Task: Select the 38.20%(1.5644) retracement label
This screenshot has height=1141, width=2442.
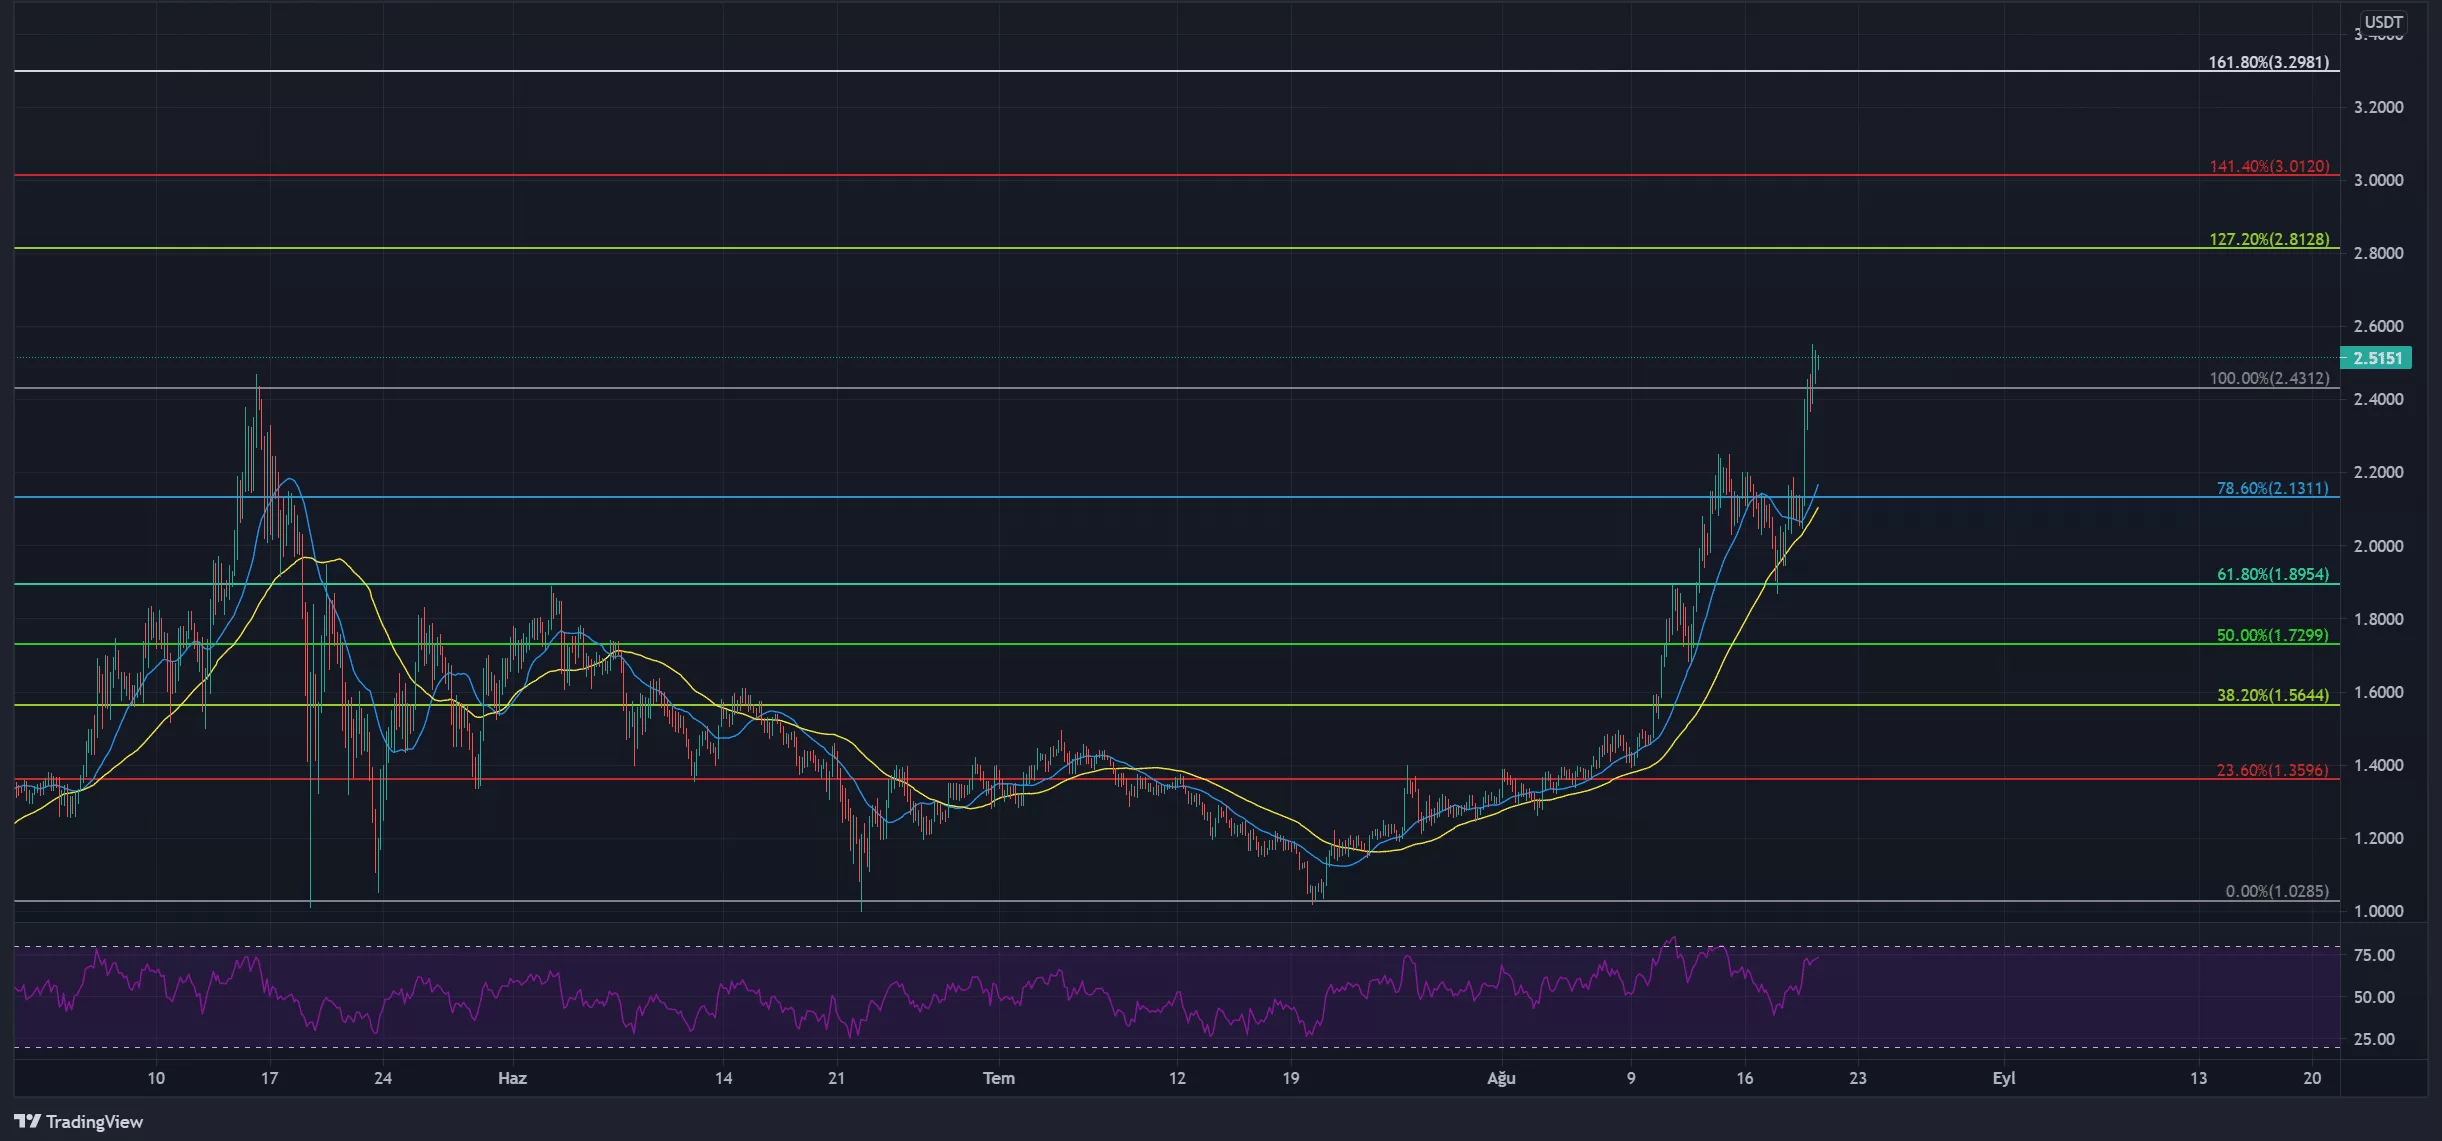Action: point(2272,695)
